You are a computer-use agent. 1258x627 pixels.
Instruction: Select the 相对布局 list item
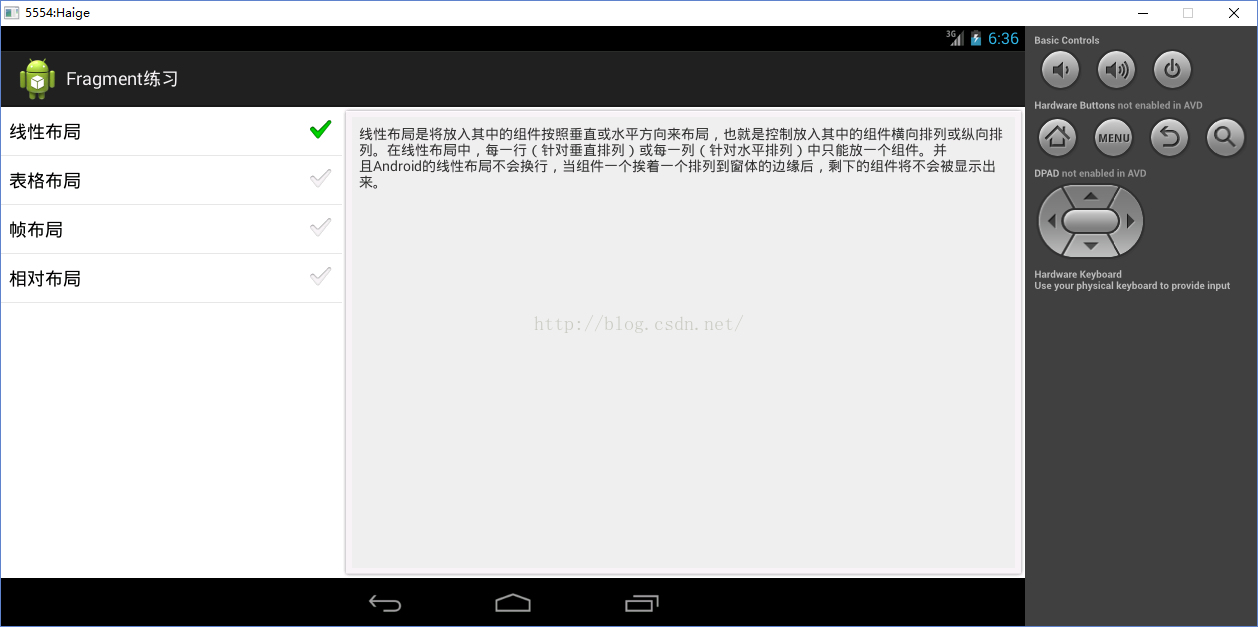pos(171,278)
